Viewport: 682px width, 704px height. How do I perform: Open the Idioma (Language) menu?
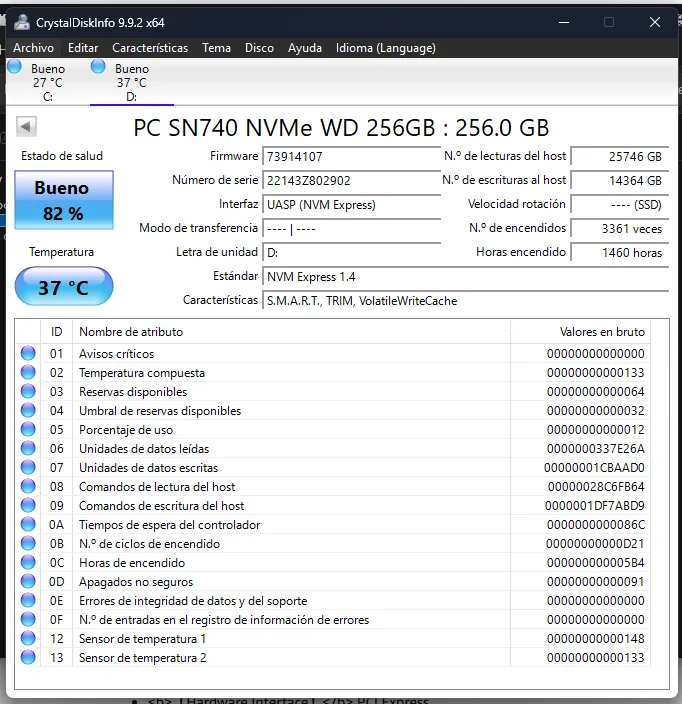[x=386, y=48]
